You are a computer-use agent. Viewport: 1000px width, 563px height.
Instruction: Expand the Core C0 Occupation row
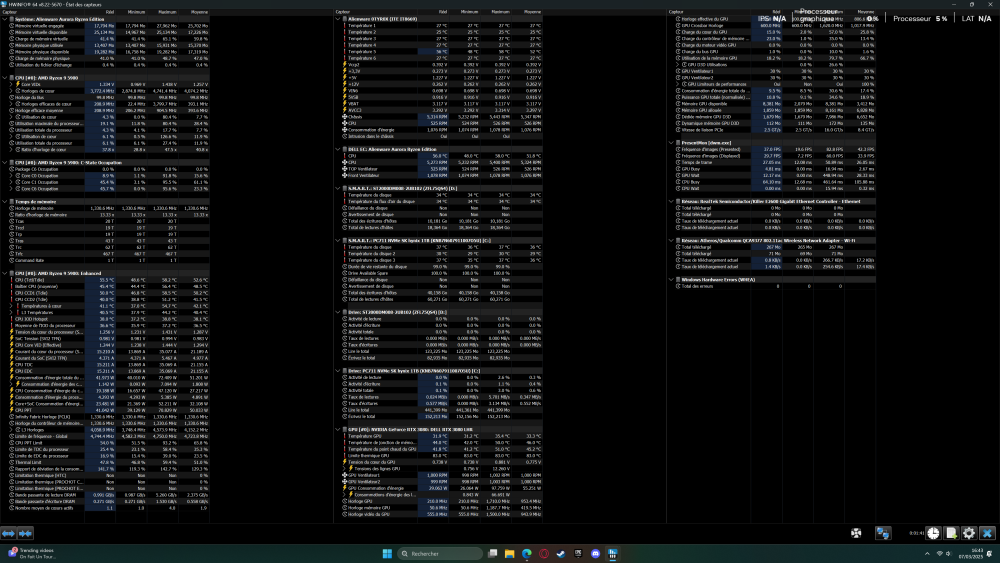point(11,176)
